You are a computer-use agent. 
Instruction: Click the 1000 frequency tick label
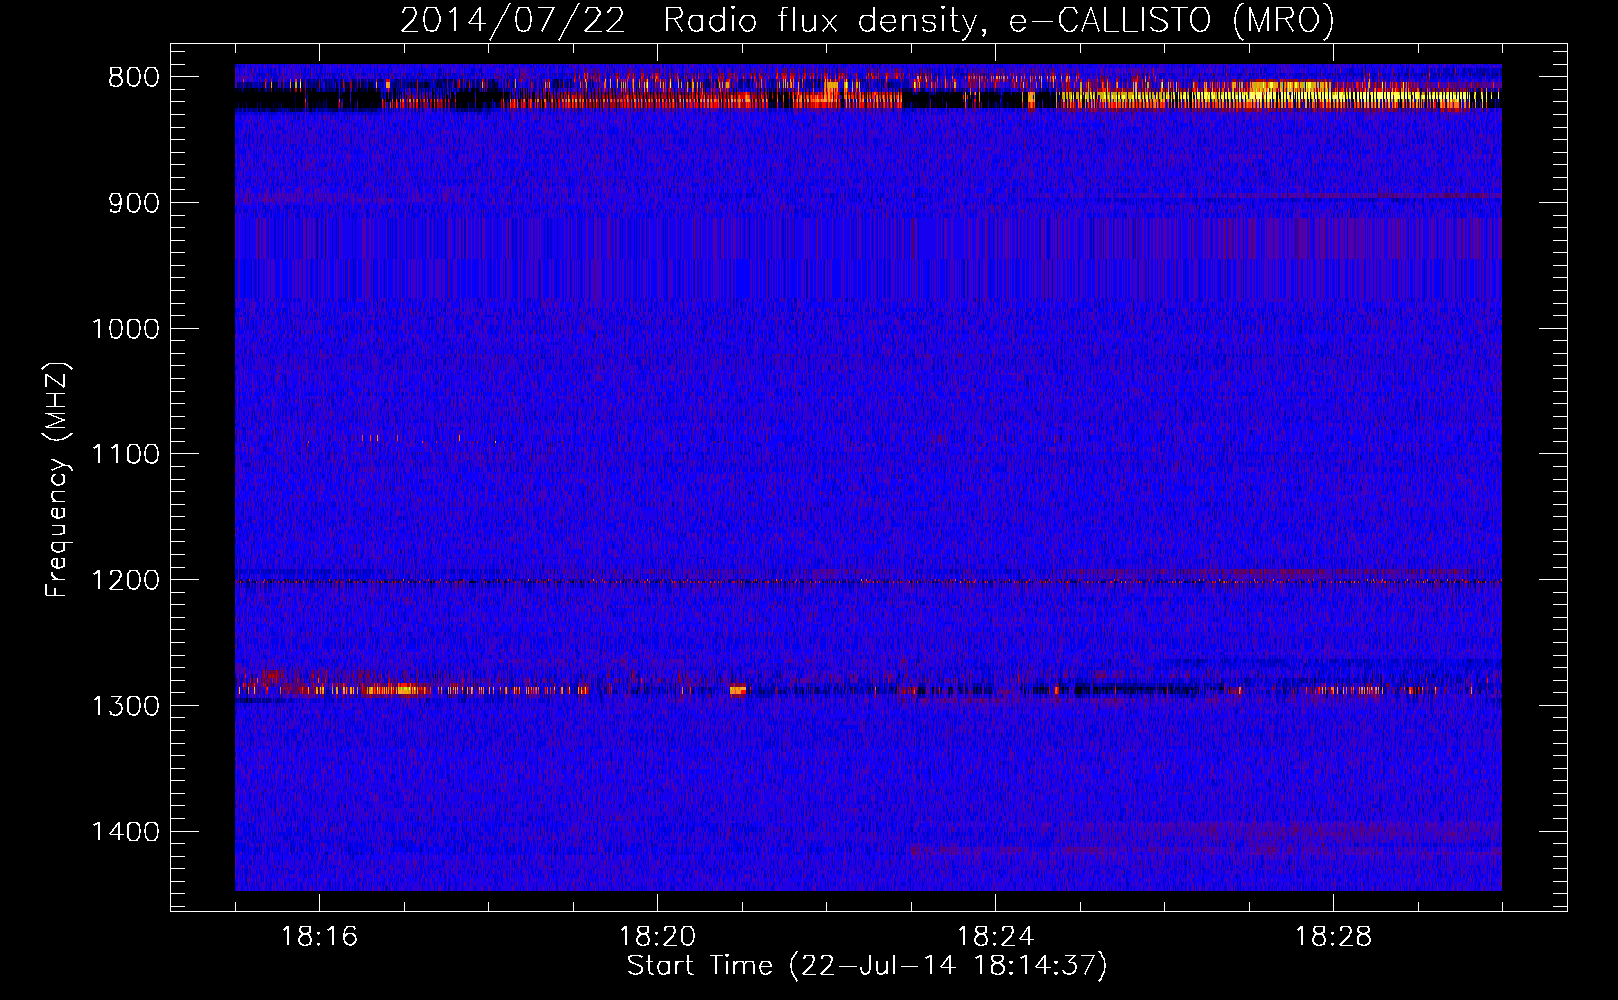coord(125,329)
